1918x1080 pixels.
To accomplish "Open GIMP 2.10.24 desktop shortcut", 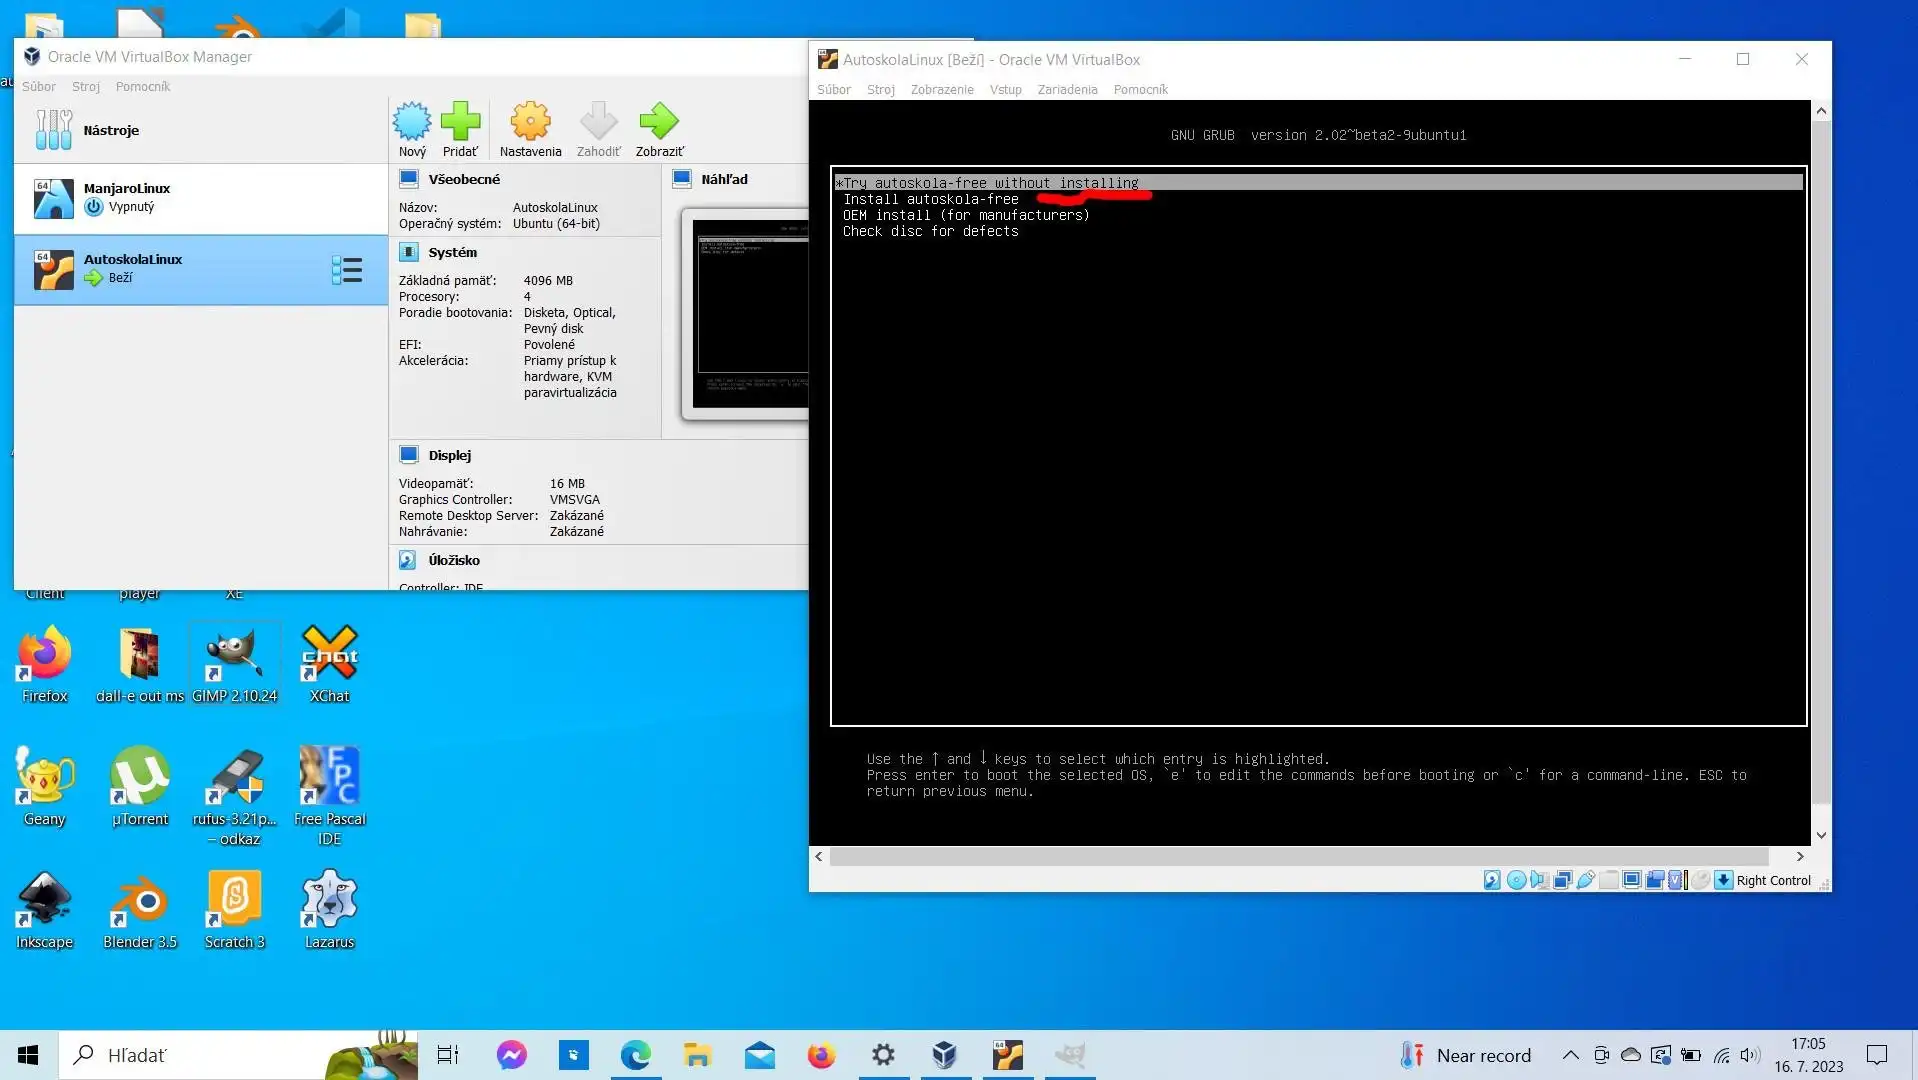I will coord(234,664).
